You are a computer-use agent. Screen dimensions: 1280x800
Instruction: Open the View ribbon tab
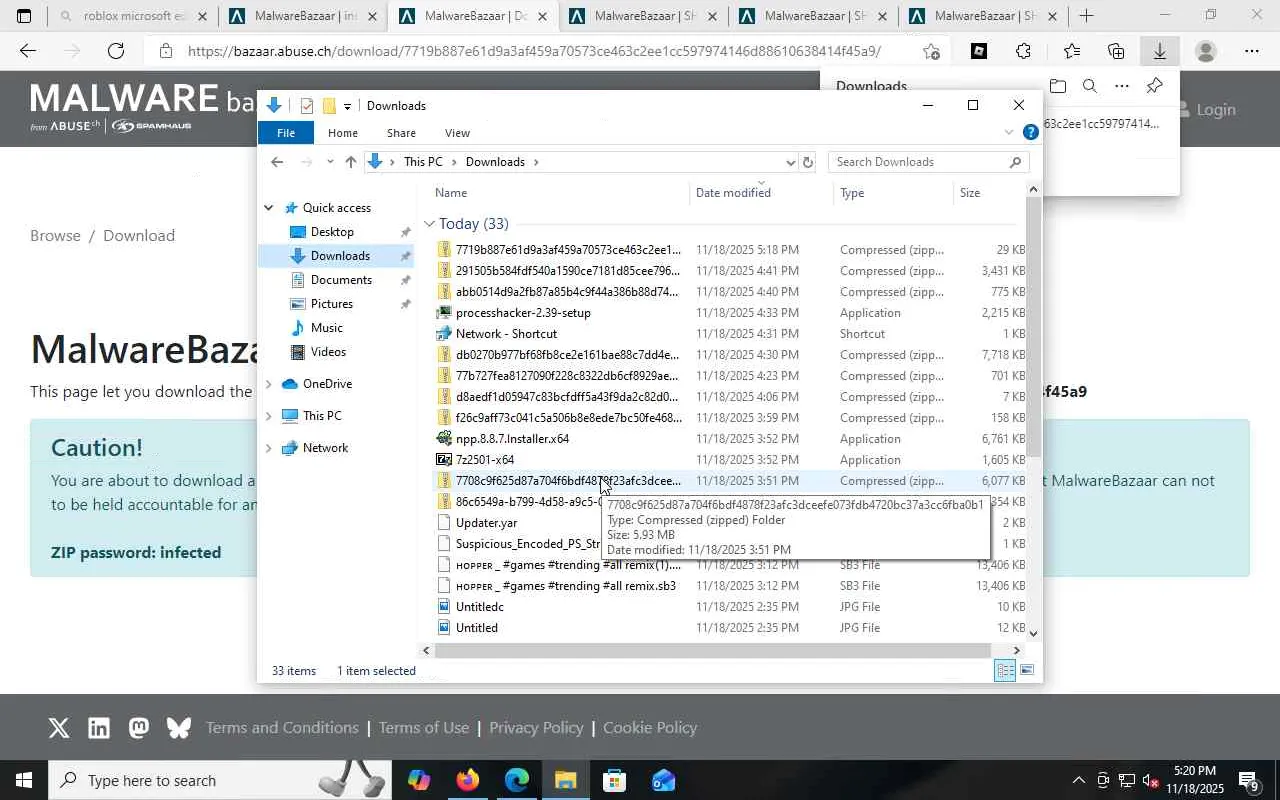[457, 133]
